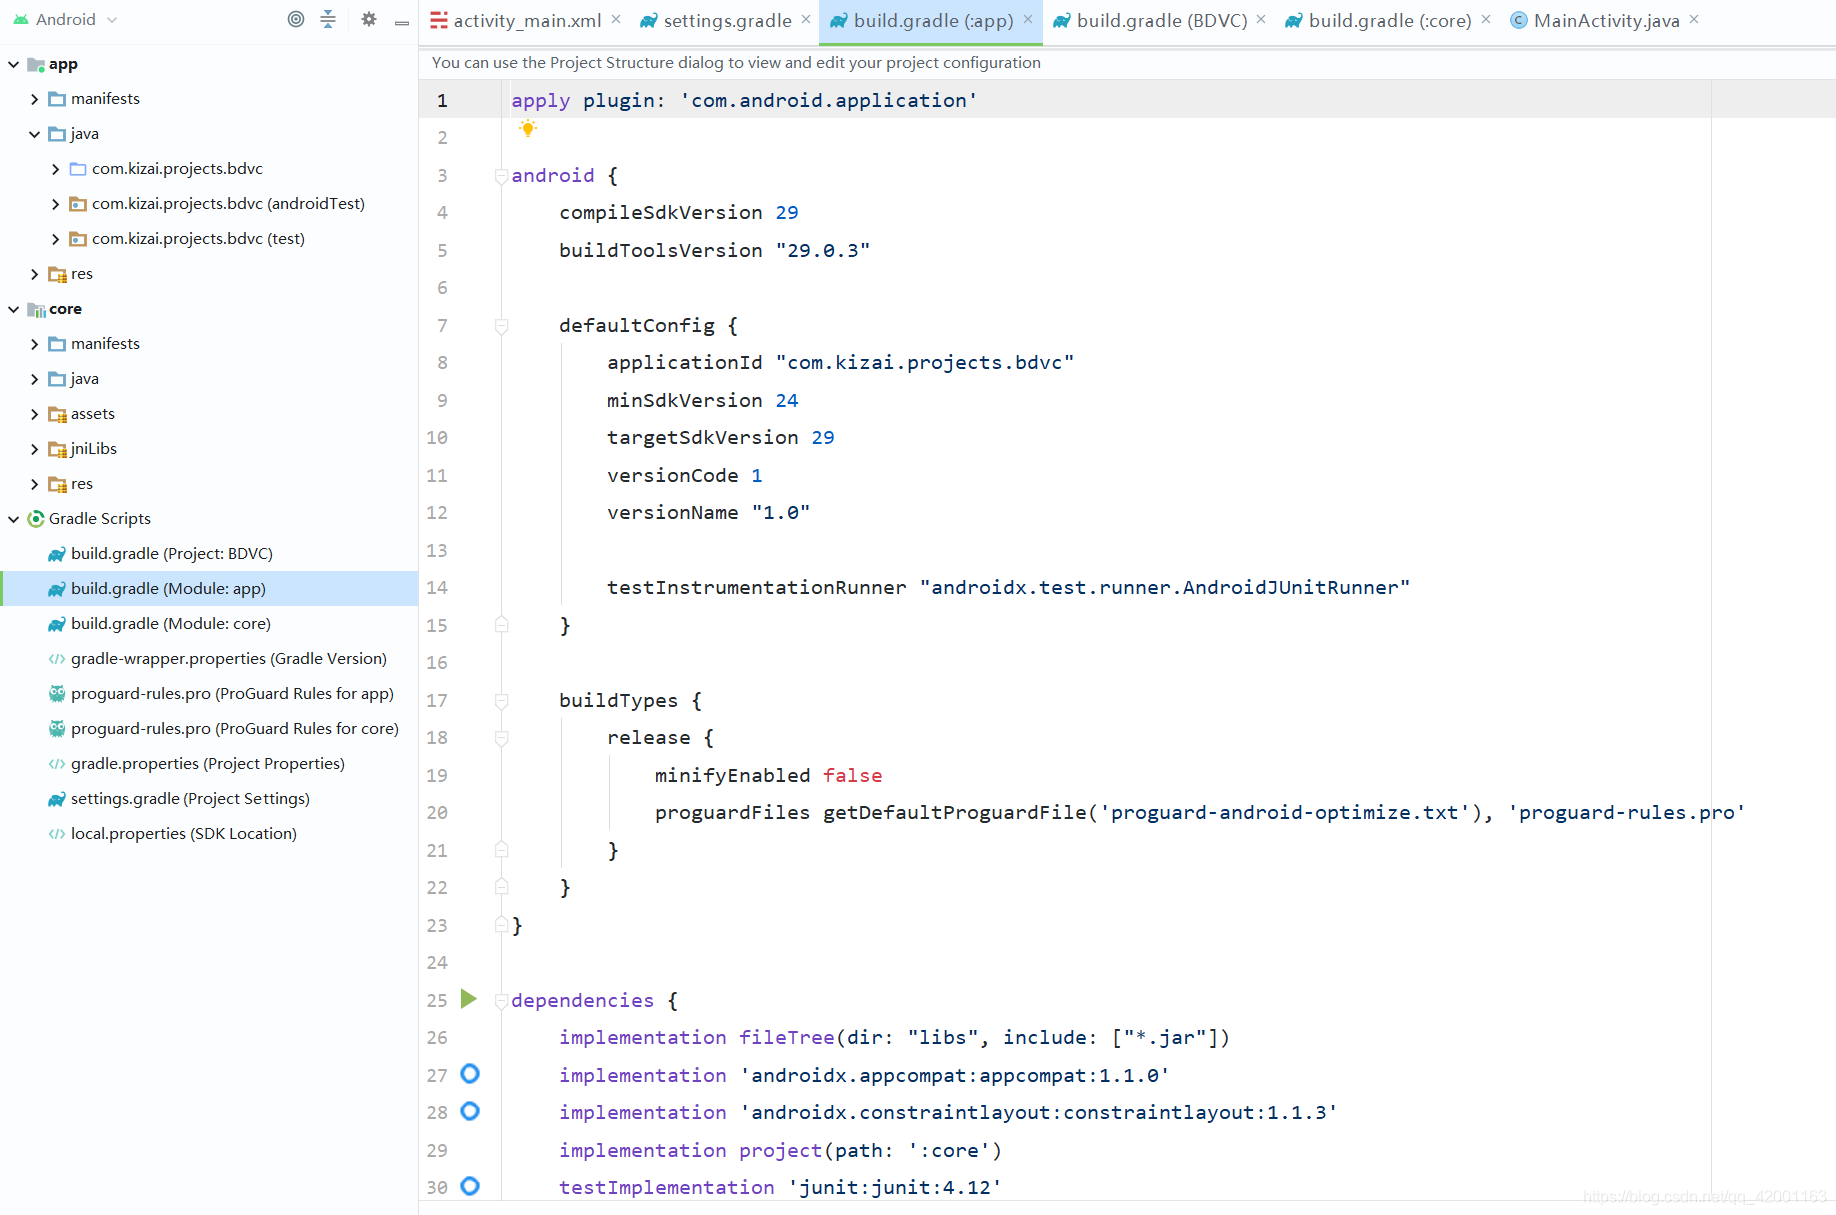
Task: Open the Android view dropdown
Action: (x=66, y=19)
